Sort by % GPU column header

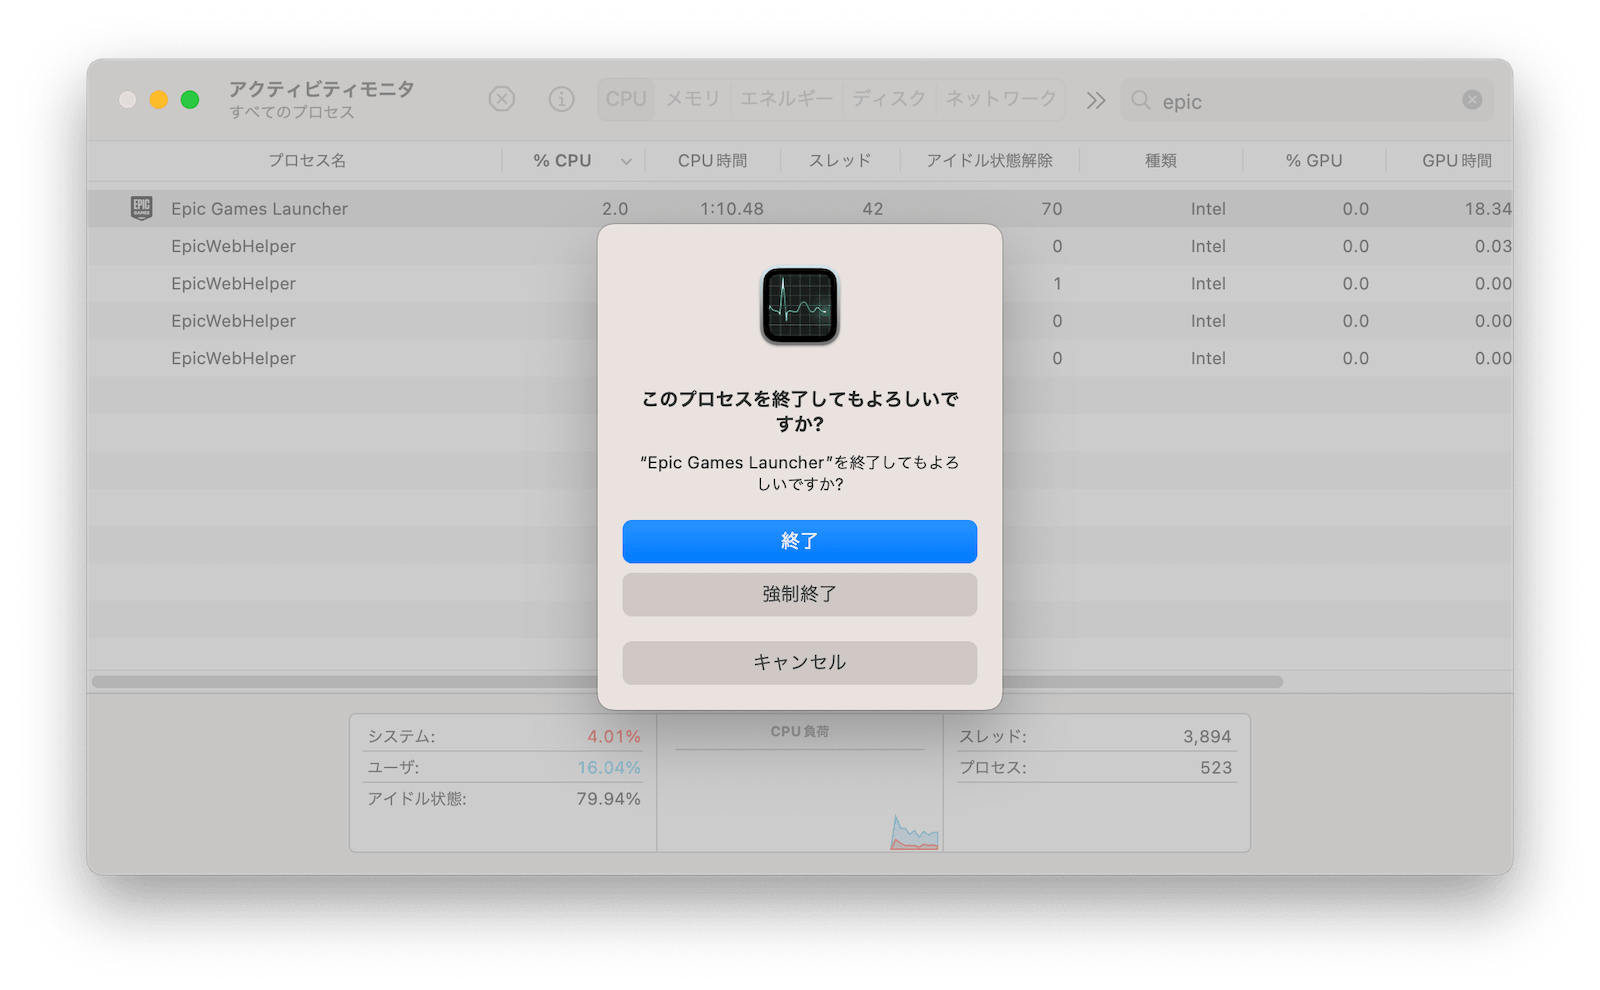1314,160
